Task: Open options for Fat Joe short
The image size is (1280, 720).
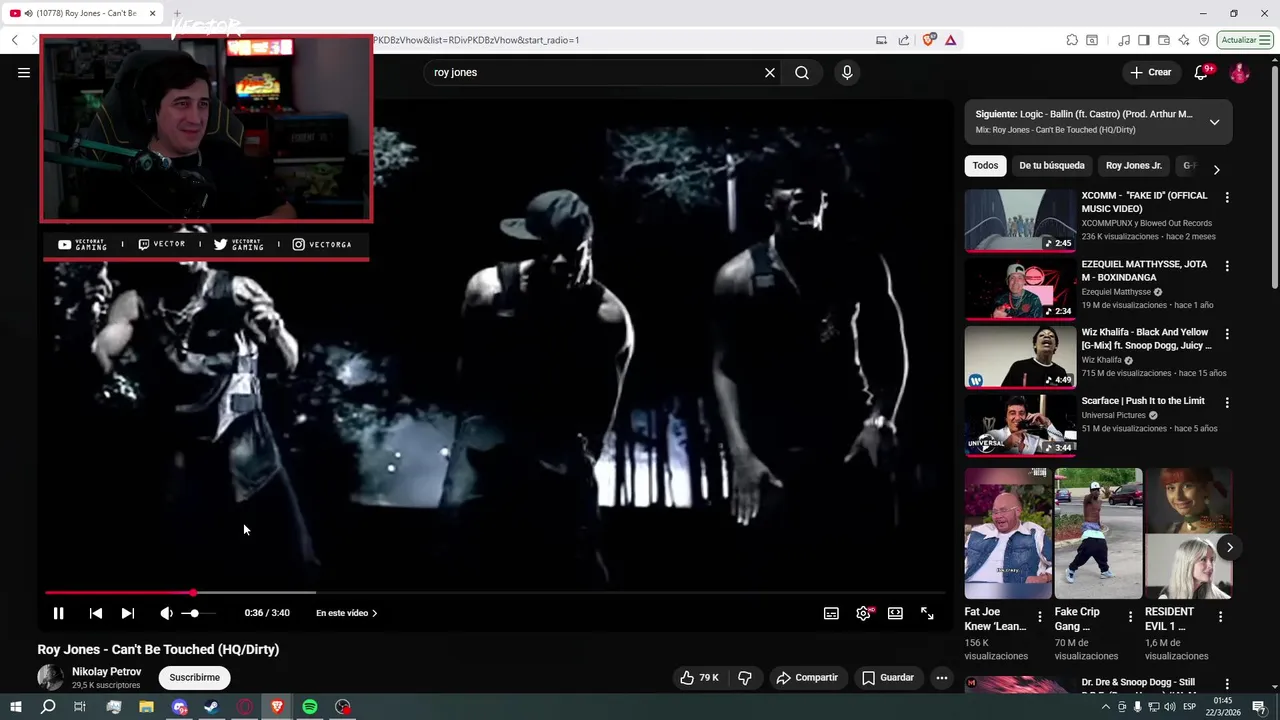Action: [x=1039, y=617]
